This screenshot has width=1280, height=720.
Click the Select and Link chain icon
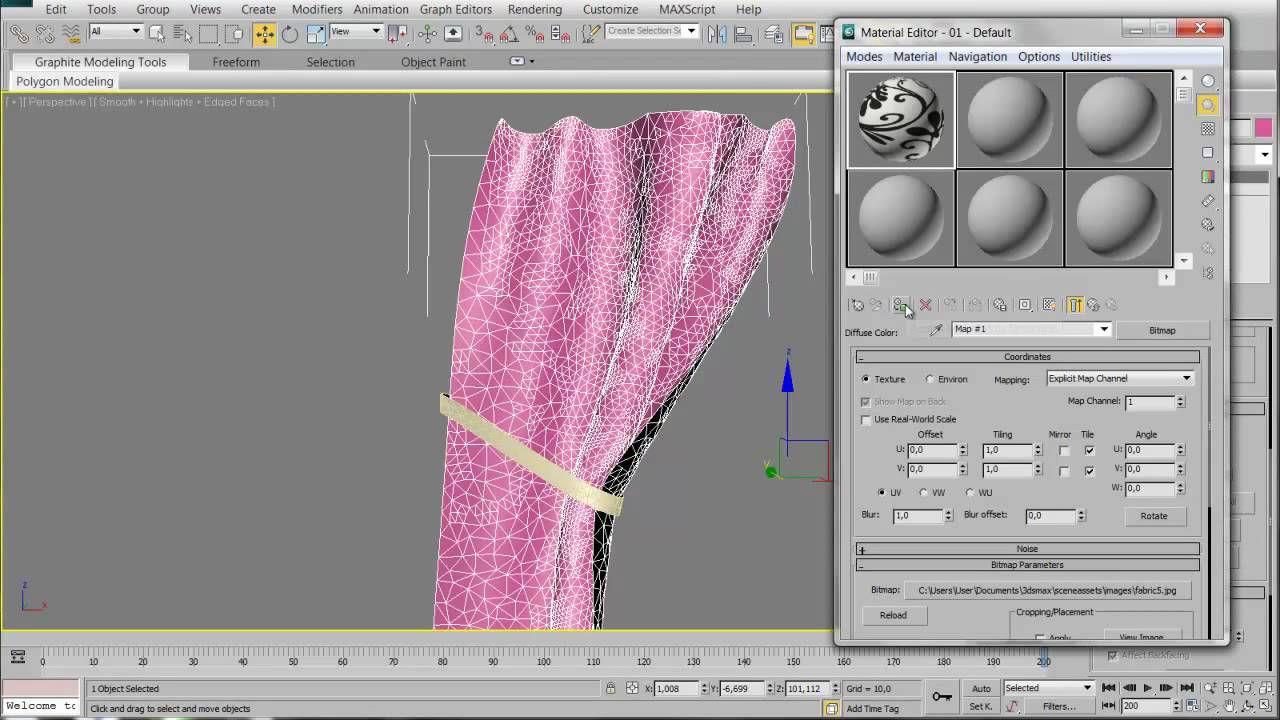point(19,34)
